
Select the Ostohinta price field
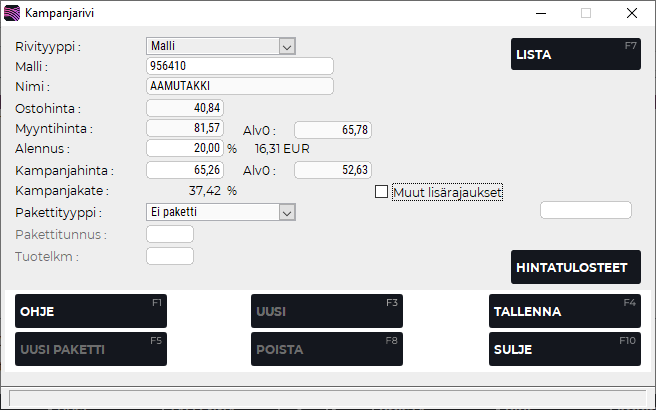click(x=185, y=108)
